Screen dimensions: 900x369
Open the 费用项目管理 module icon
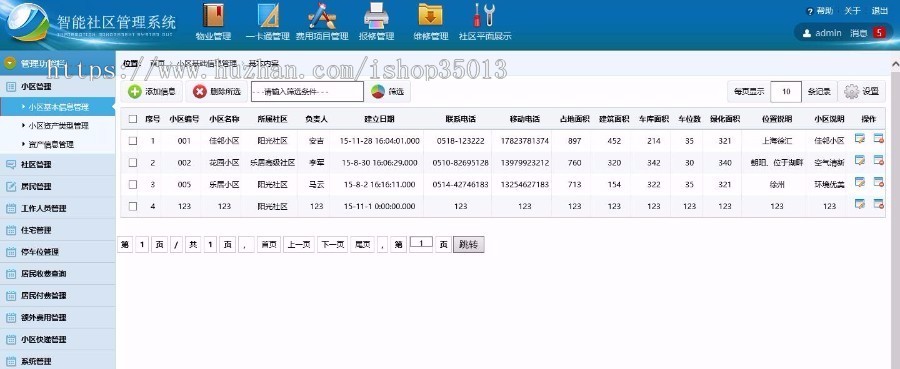pyautogui.click(x=321, y=16)
